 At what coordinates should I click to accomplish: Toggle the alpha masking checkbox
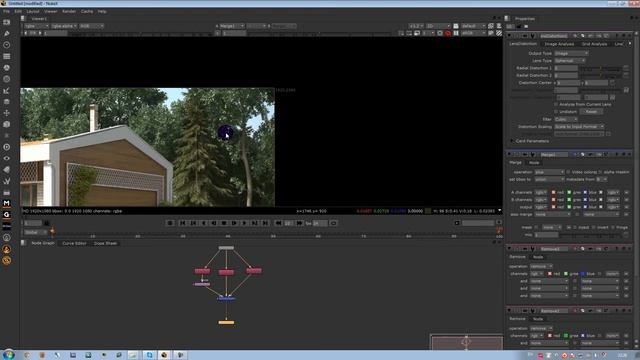(601, 172)
